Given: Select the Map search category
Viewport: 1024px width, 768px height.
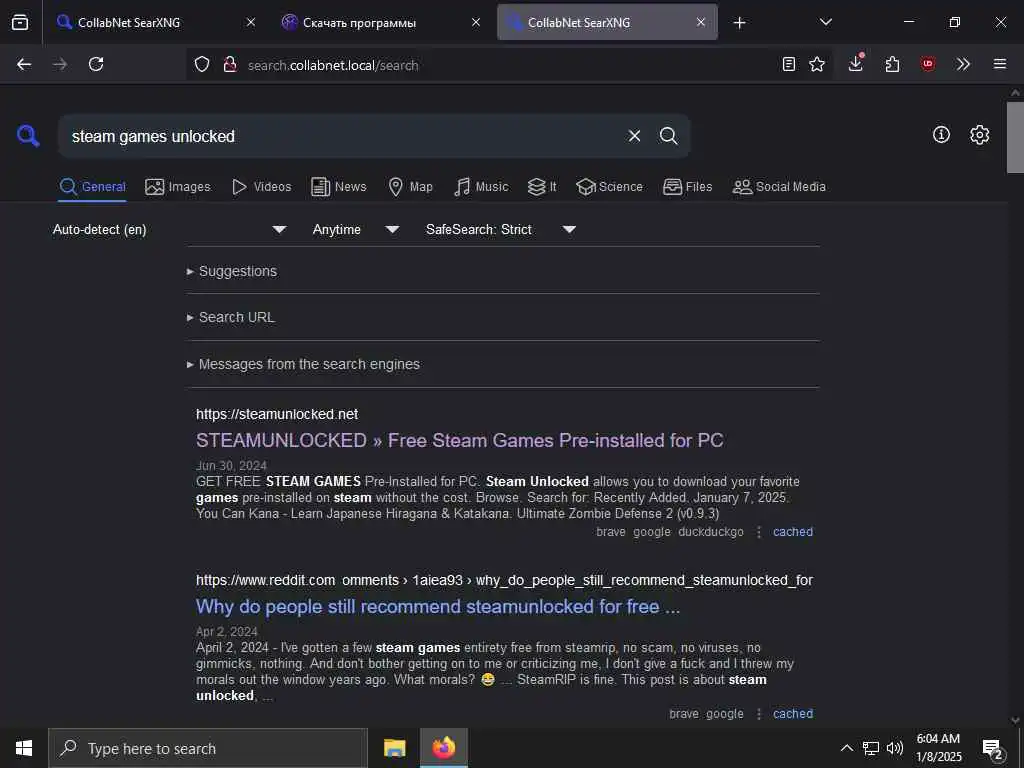Looking at the screenshot, I should click(410, 187).
